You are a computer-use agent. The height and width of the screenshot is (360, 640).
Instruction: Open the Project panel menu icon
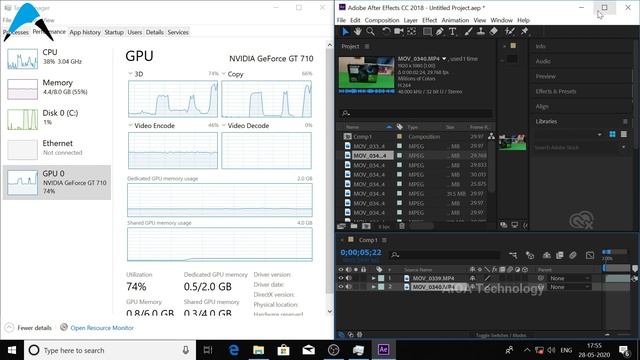367,47
